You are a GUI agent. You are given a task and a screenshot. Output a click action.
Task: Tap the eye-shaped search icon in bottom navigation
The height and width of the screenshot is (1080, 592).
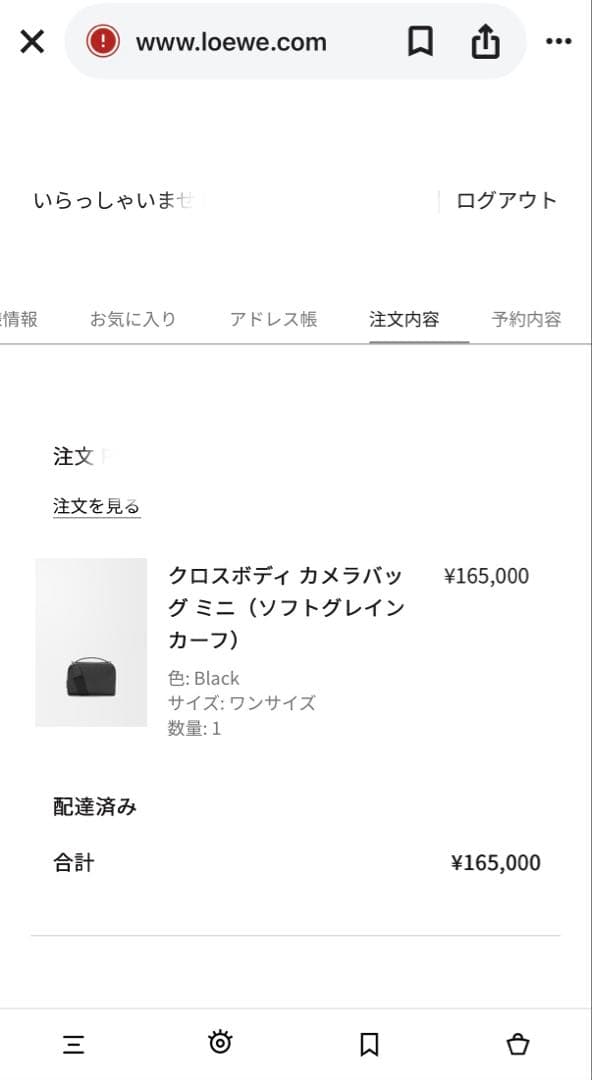[220, 1043]
